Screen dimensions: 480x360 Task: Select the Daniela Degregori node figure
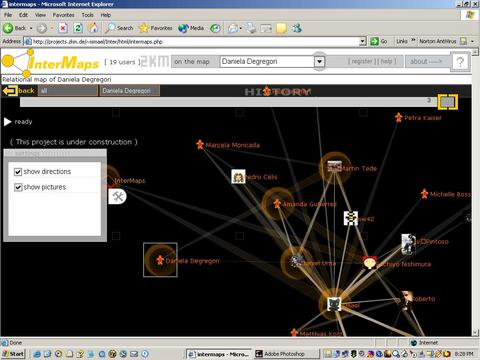[x=160, y=260]
